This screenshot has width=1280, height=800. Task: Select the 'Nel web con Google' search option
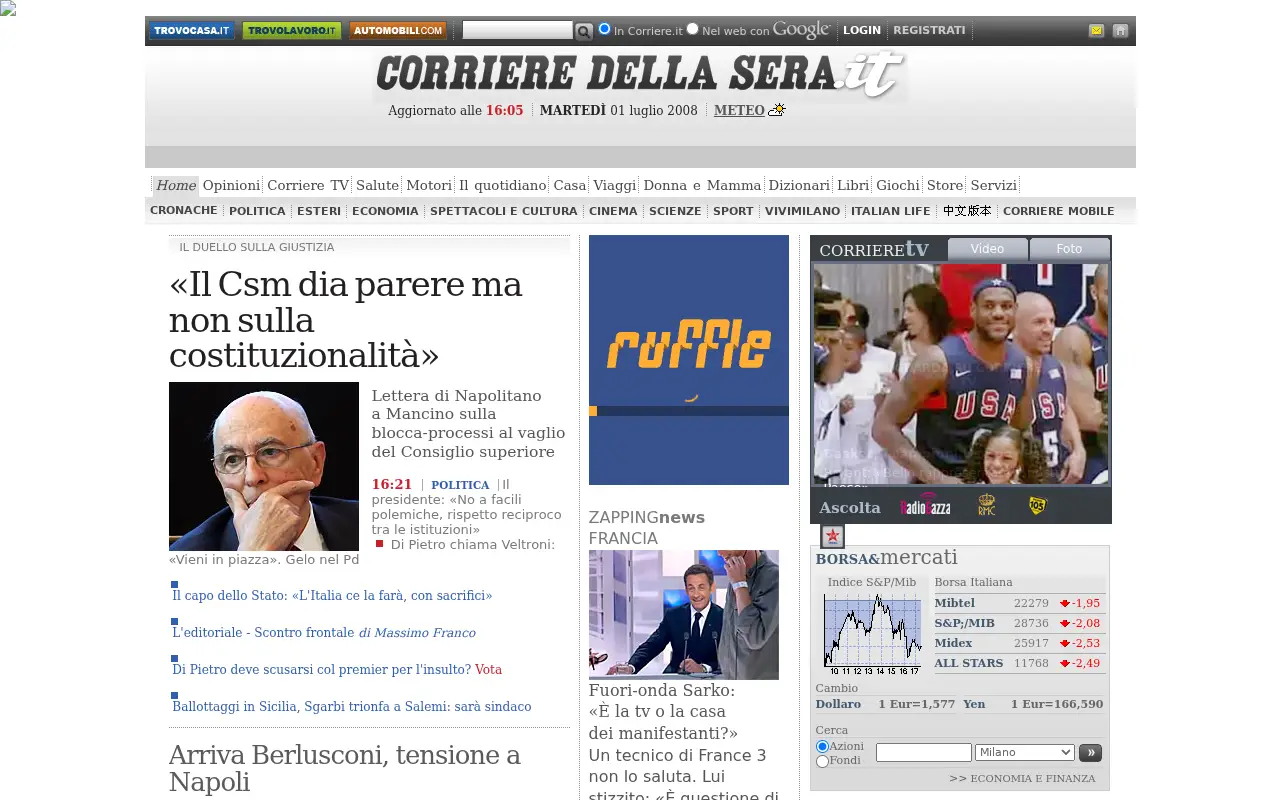pos(692,28)
